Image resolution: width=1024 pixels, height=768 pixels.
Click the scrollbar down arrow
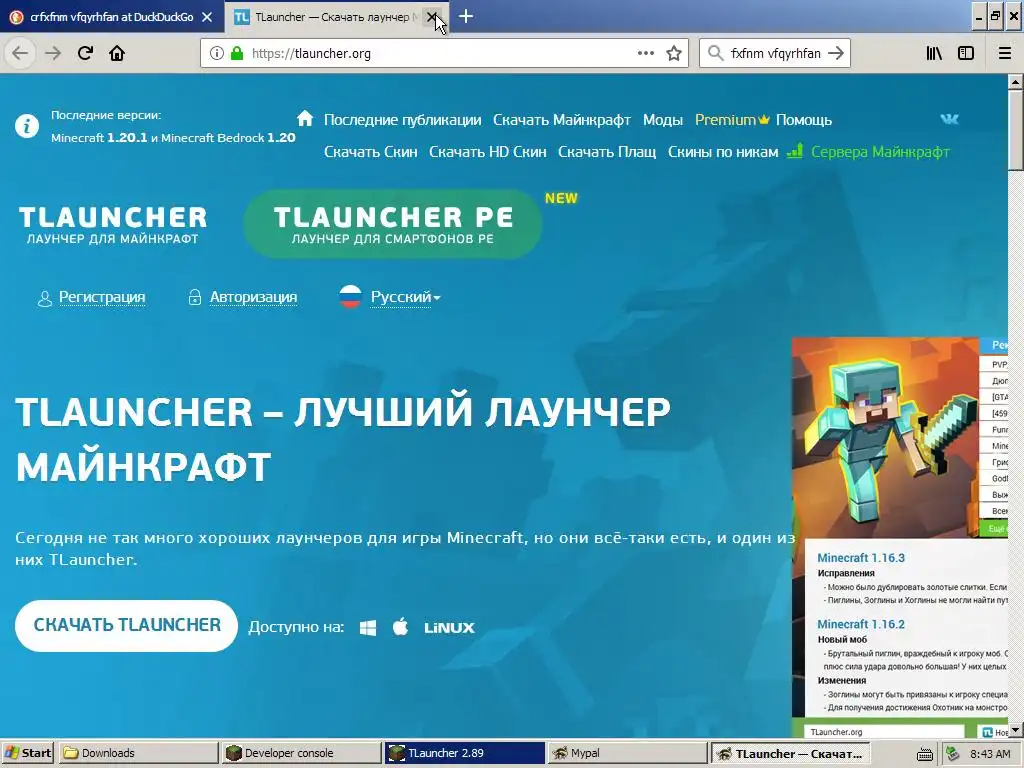pos(1016,729)
